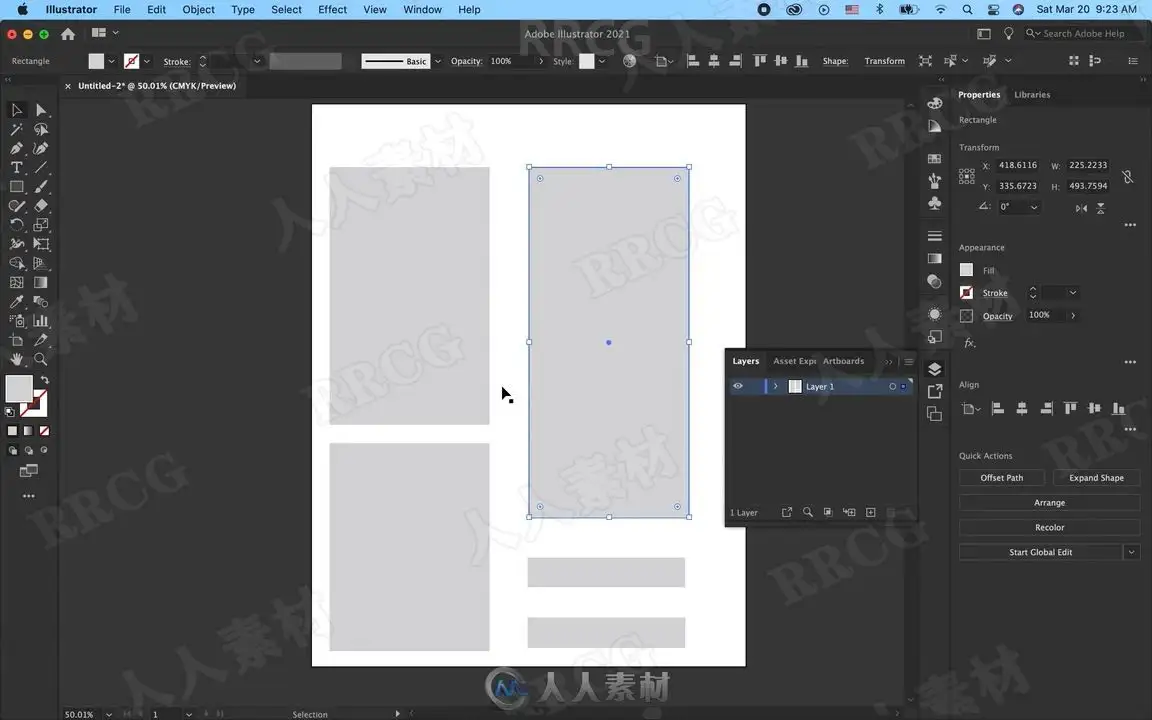Open Recolor Artwork wheel icon
The width and height of the screenshot is (1152, 720).
[630, 61]
